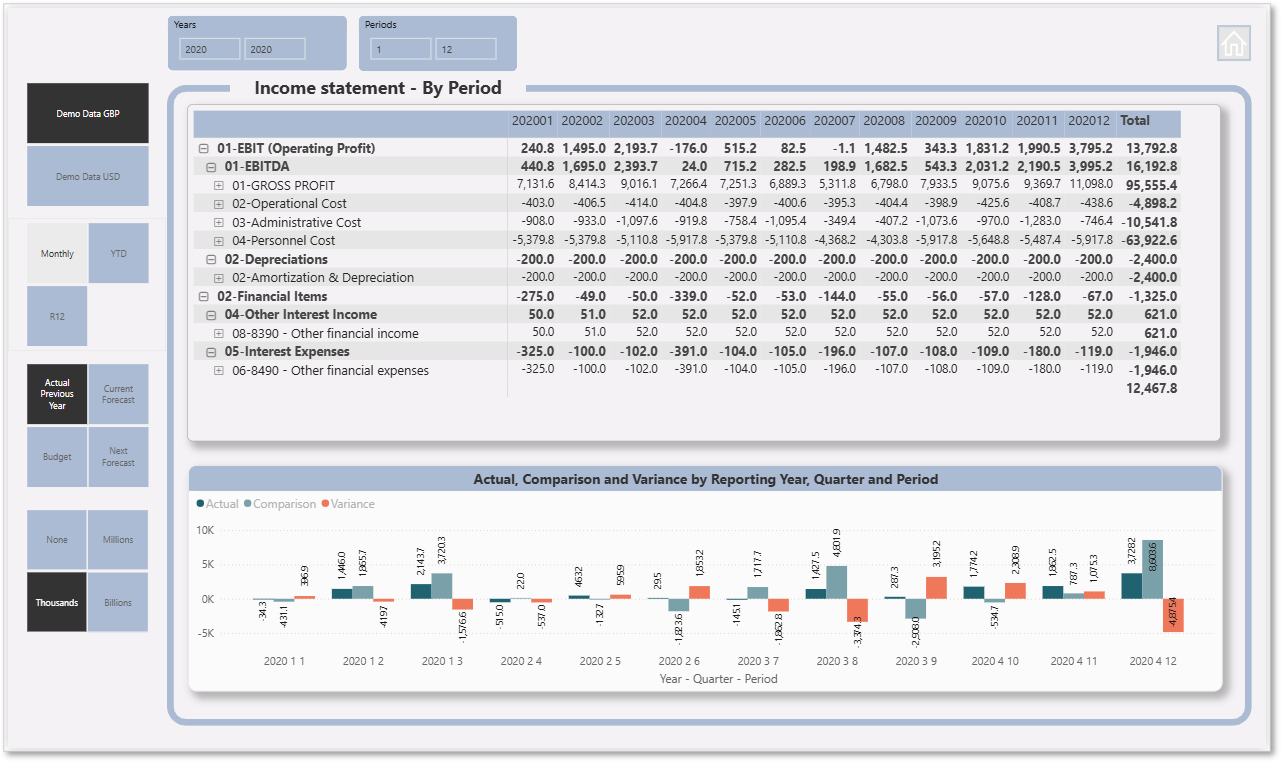Select the Demo Data GBP slicer
The height and width of the screenshot is (762, 1281).
[88, 114]
